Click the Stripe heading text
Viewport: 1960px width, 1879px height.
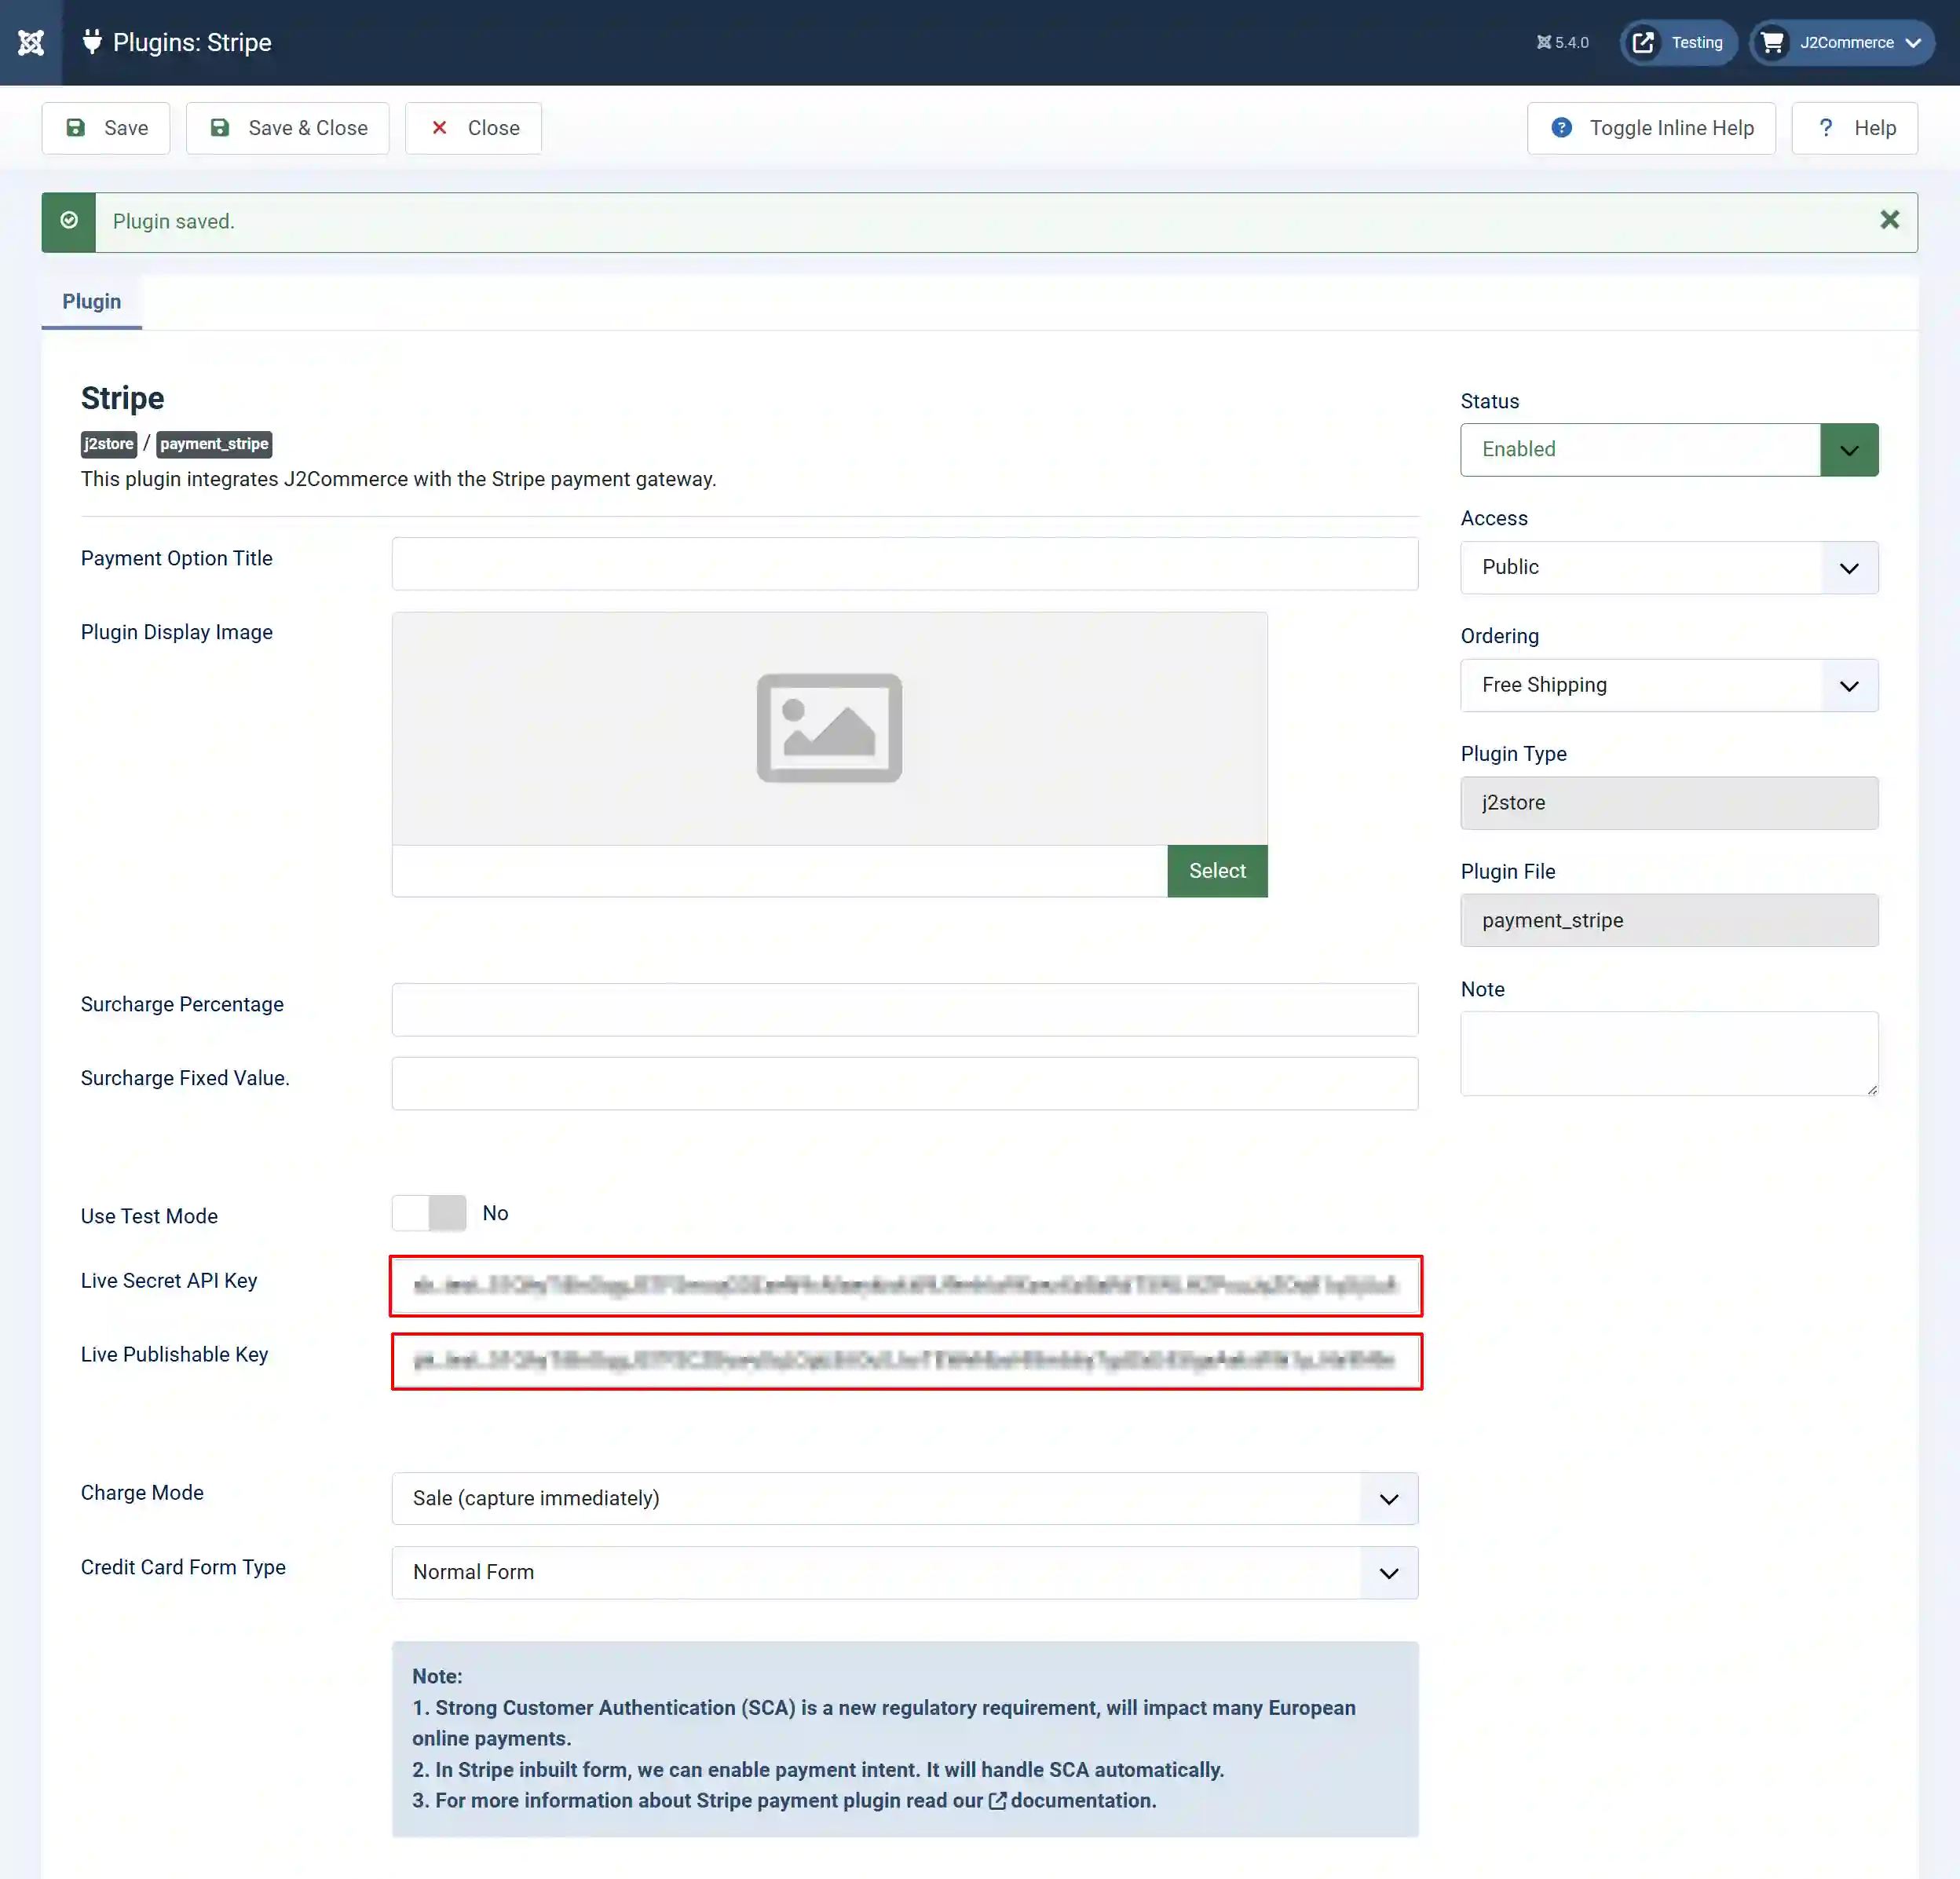point(122,398)
